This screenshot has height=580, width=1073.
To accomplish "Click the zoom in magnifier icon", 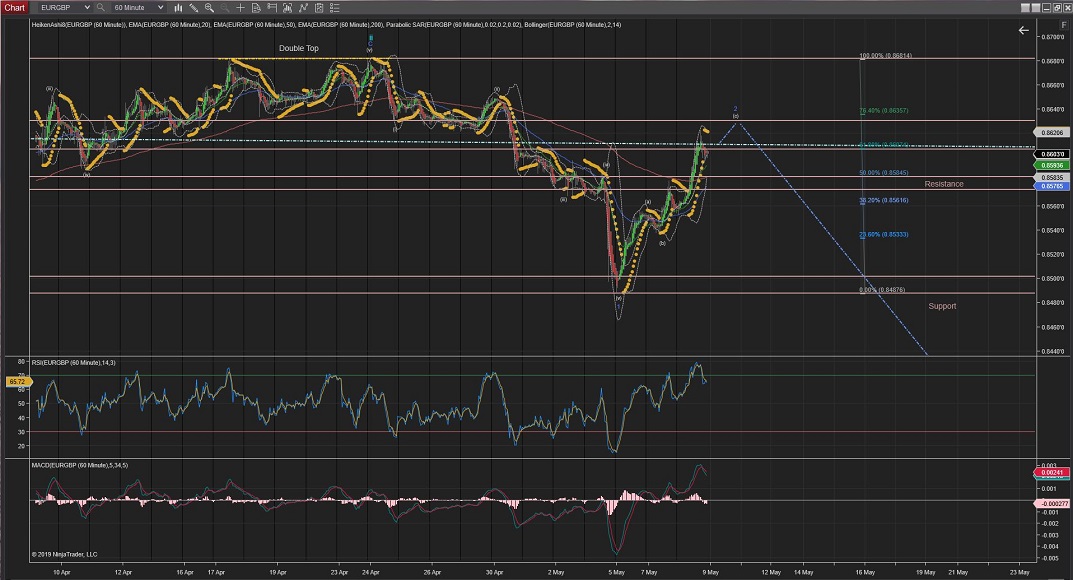I will coord(210,7).
